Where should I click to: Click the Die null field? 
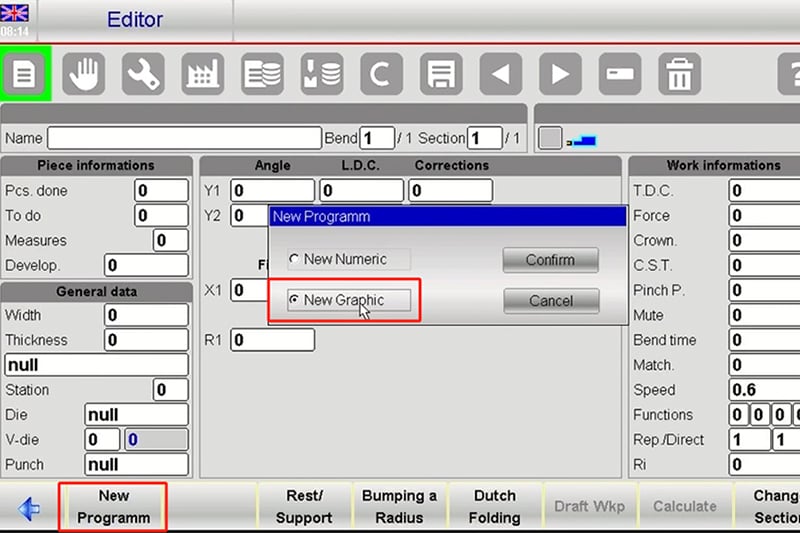136,415
